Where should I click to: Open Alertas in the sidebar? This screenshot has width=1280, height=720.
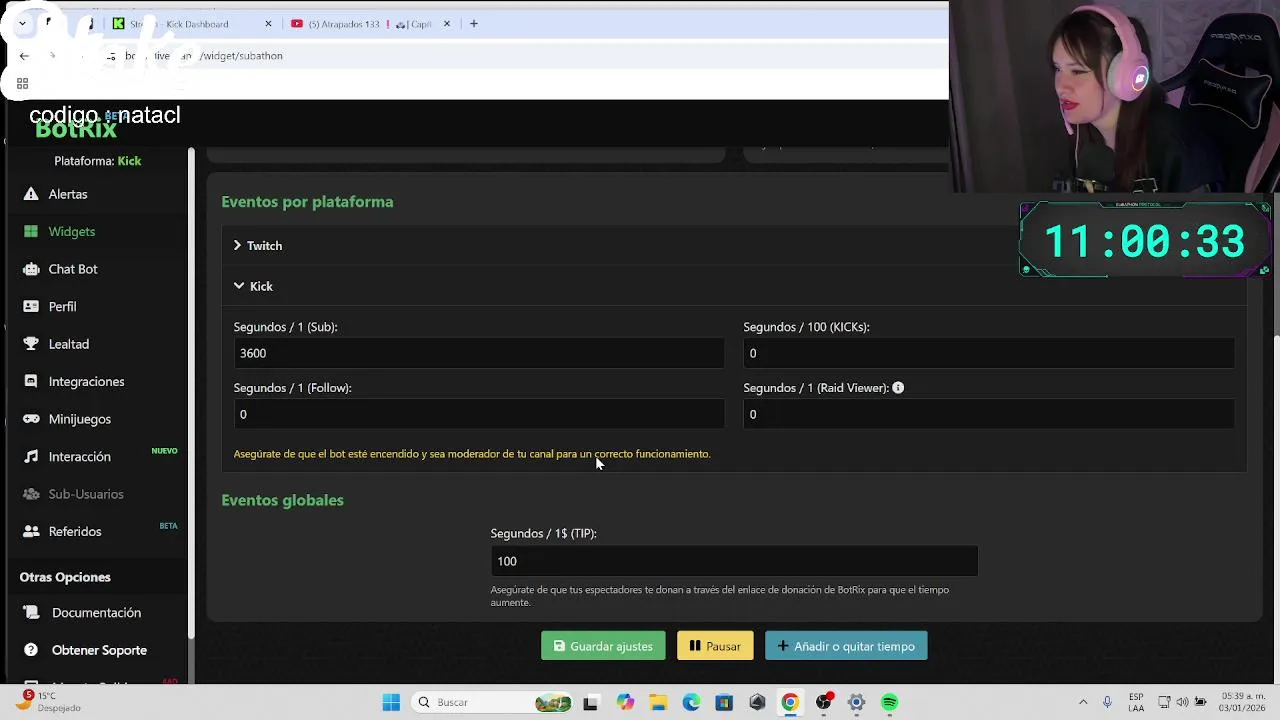click(x=68, y=195)
